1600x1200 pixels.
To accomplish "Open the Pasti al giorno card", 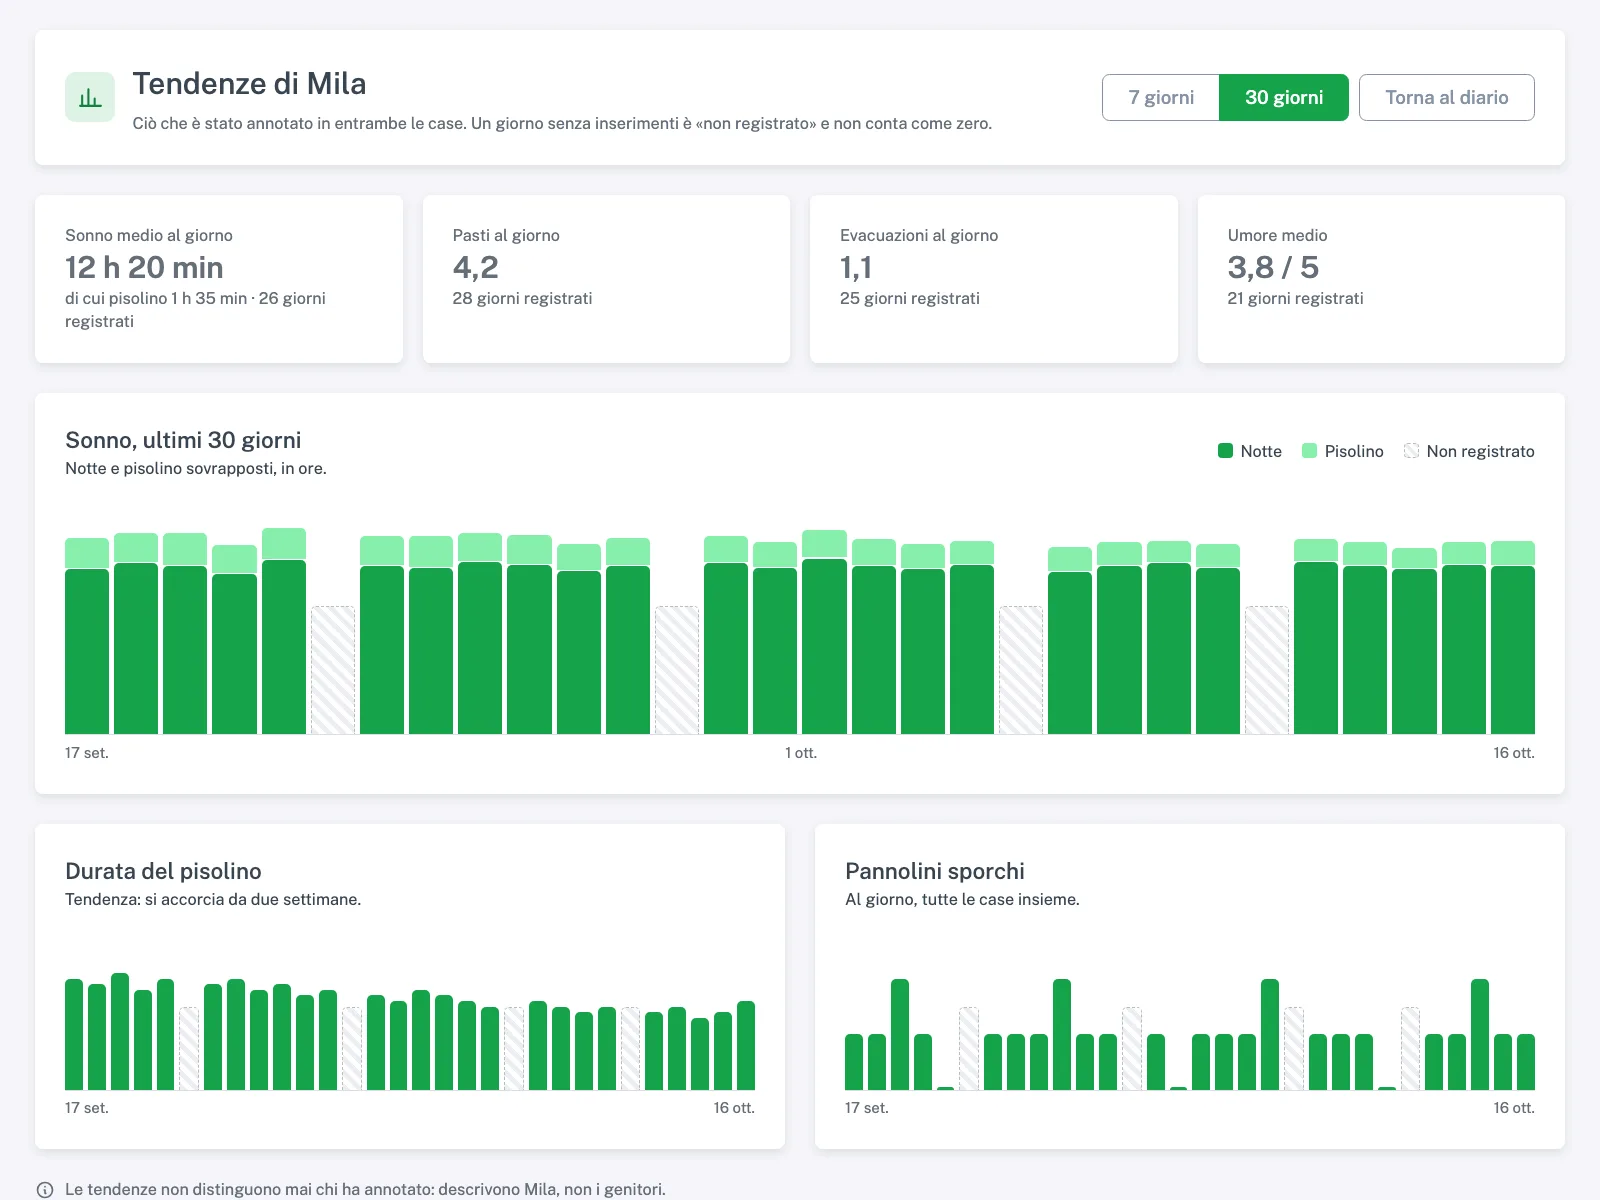I will click(606, 279).
